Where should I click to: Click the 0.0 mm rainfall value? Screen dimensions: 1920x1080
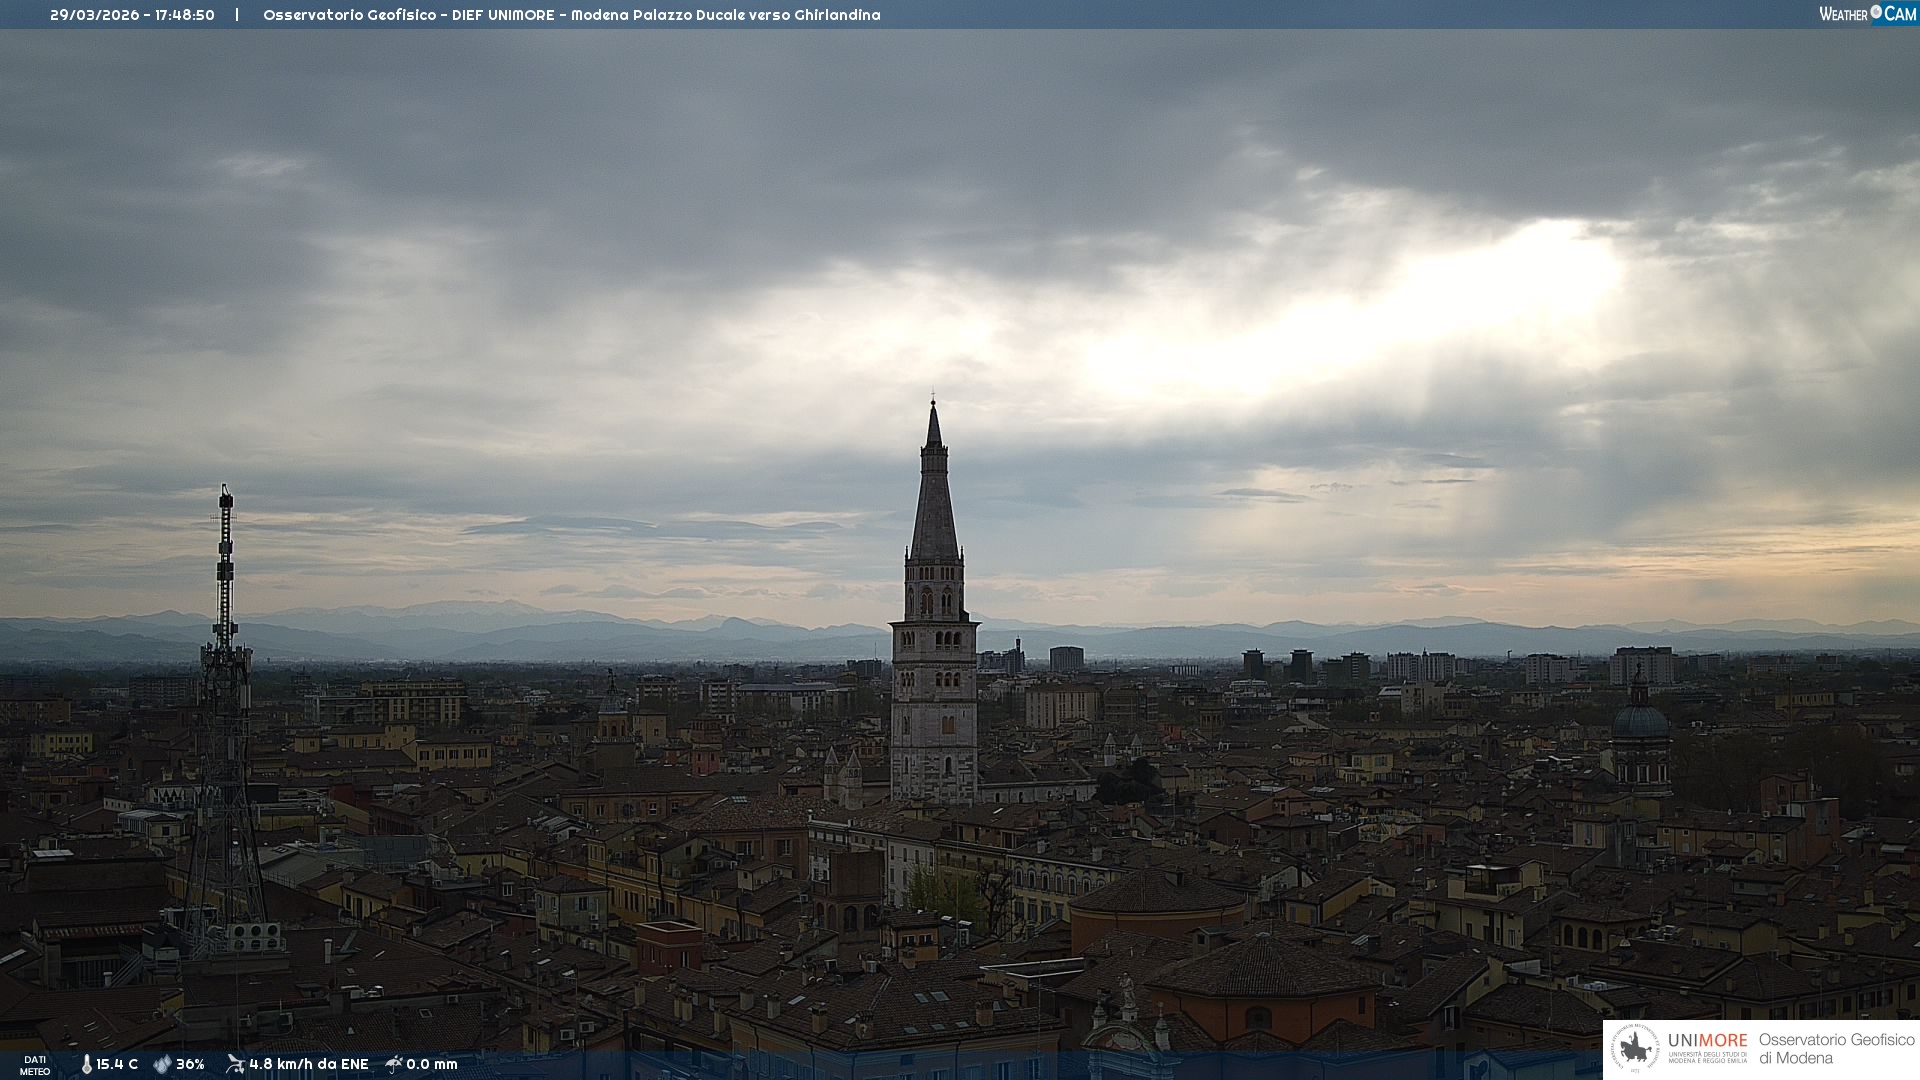[431, 1064]
